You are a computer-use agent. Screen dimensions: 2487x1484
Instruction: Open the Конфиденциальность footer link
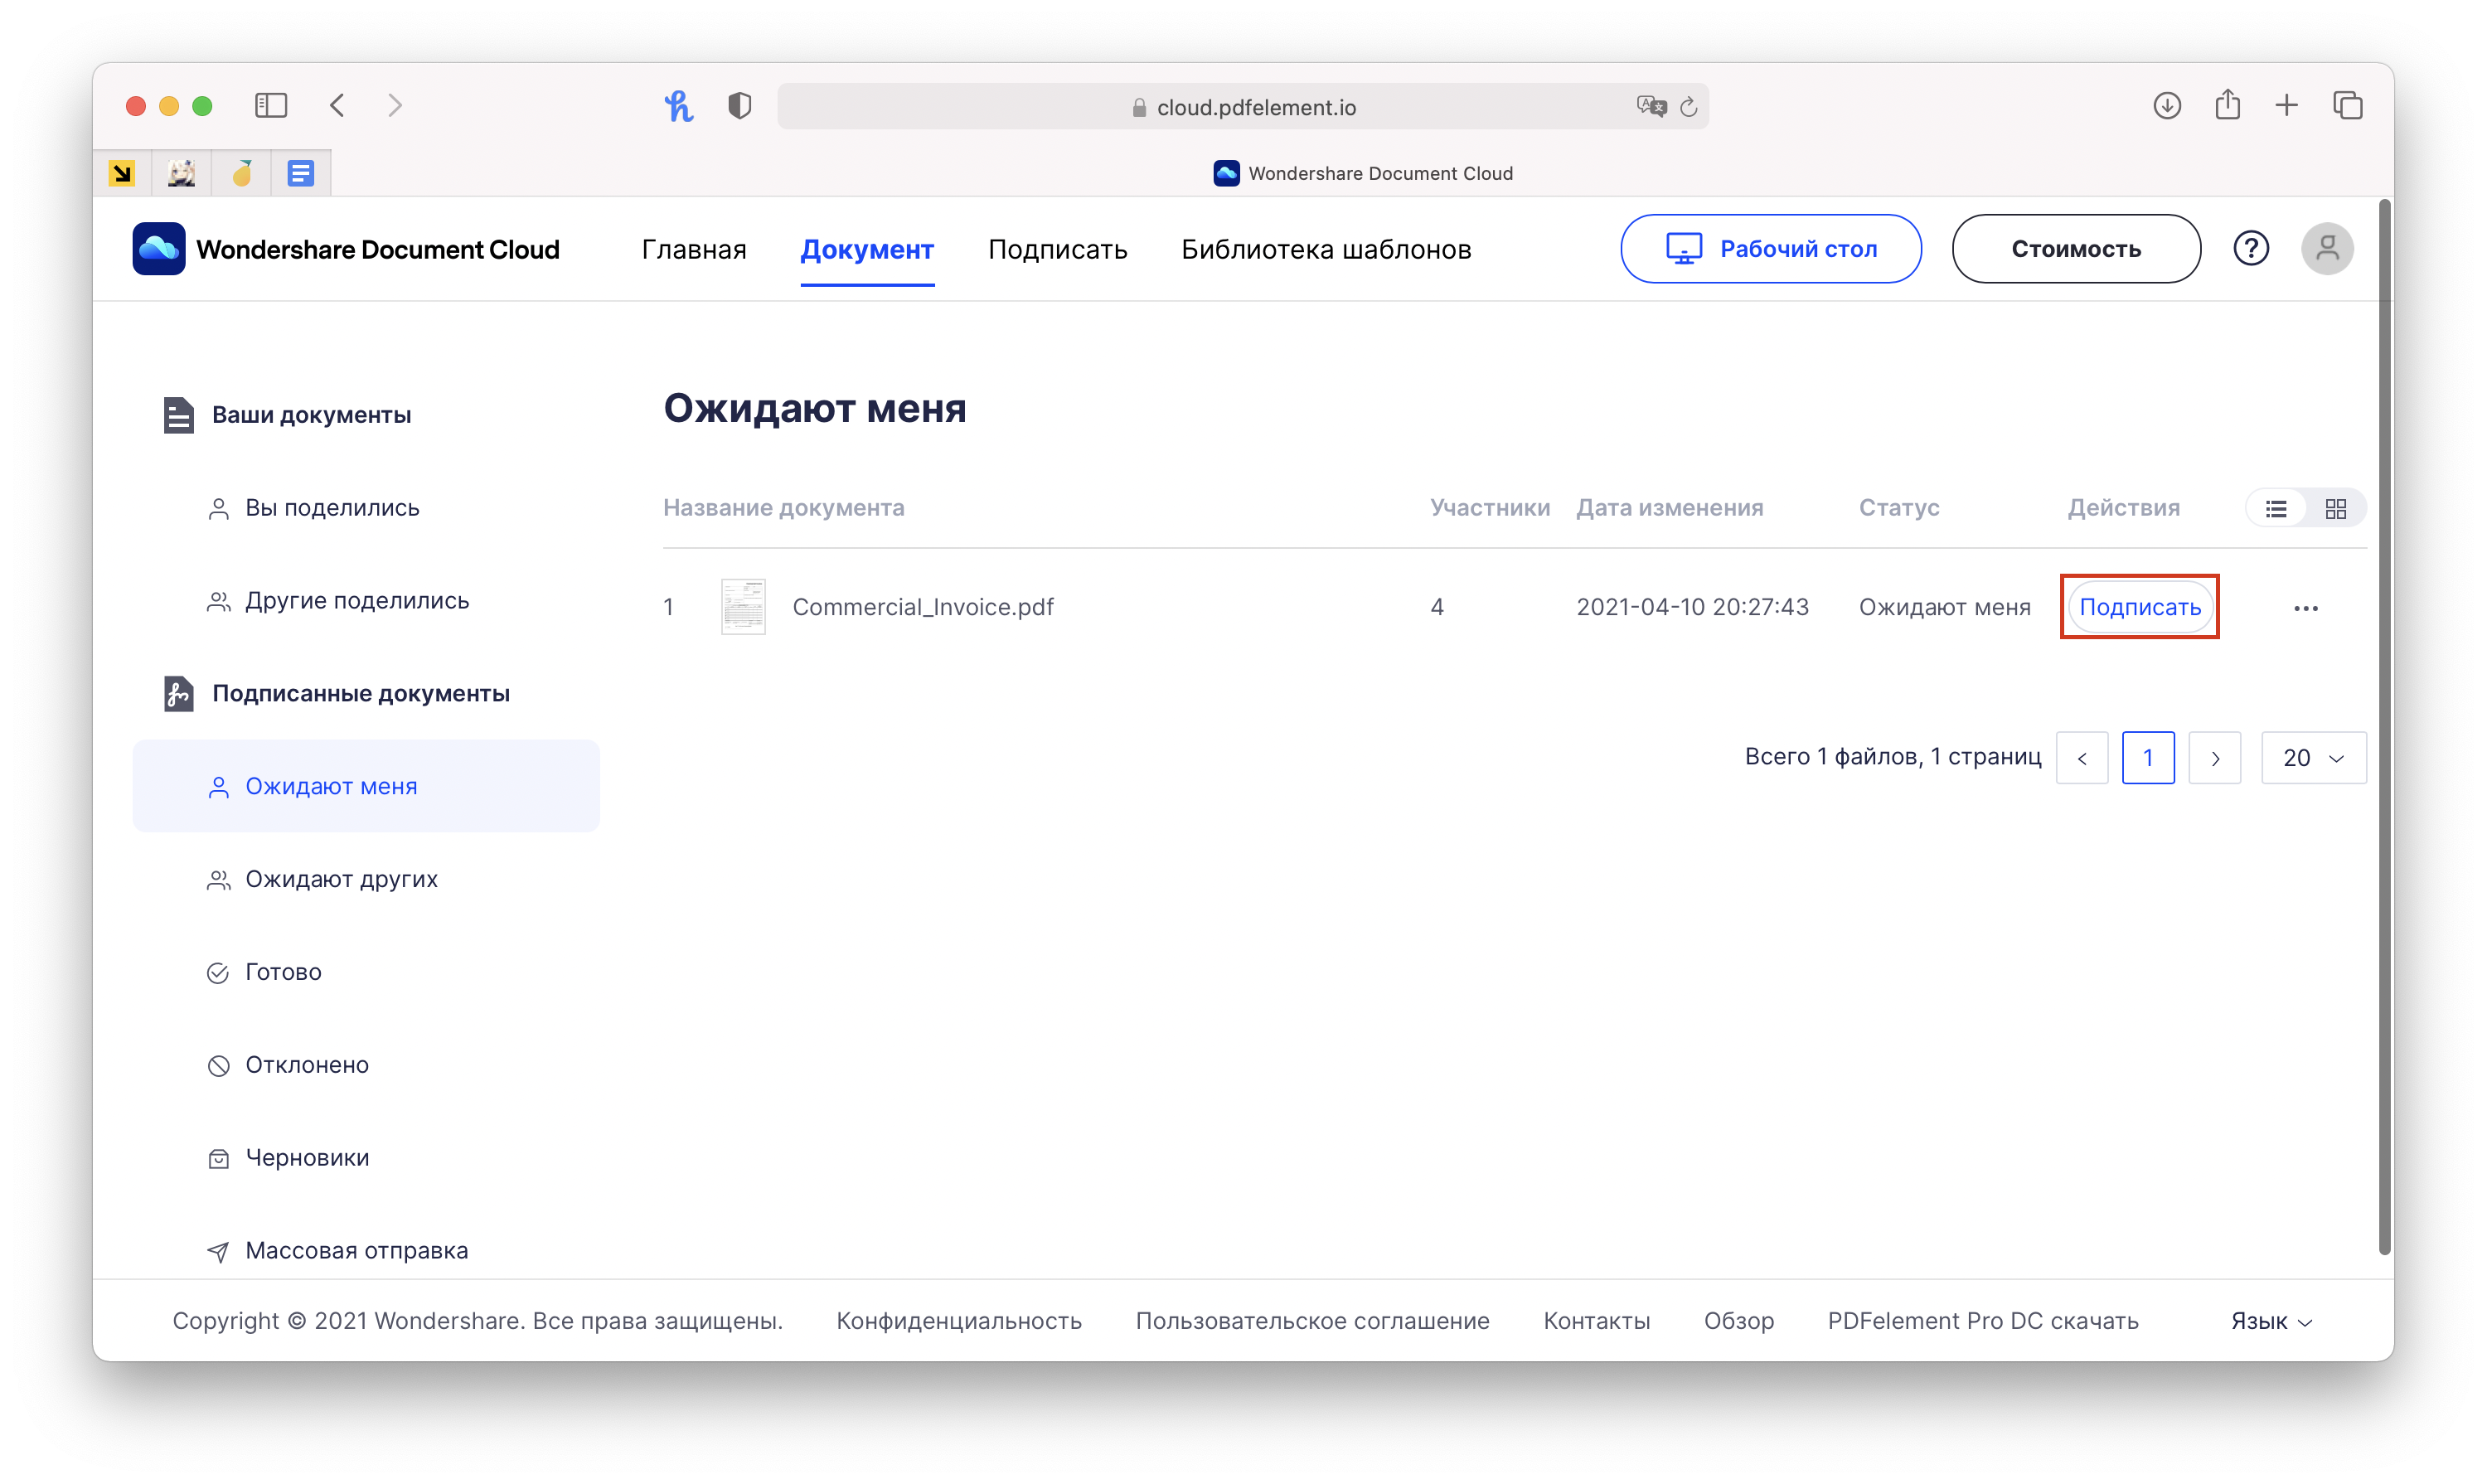959,1321
